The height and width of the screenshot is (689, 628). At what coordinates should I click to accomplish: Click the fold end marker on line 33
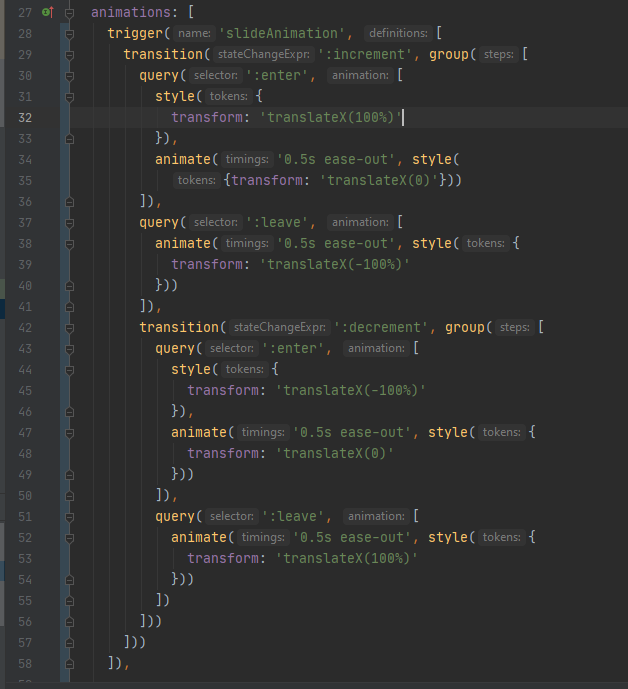[69, 139]
